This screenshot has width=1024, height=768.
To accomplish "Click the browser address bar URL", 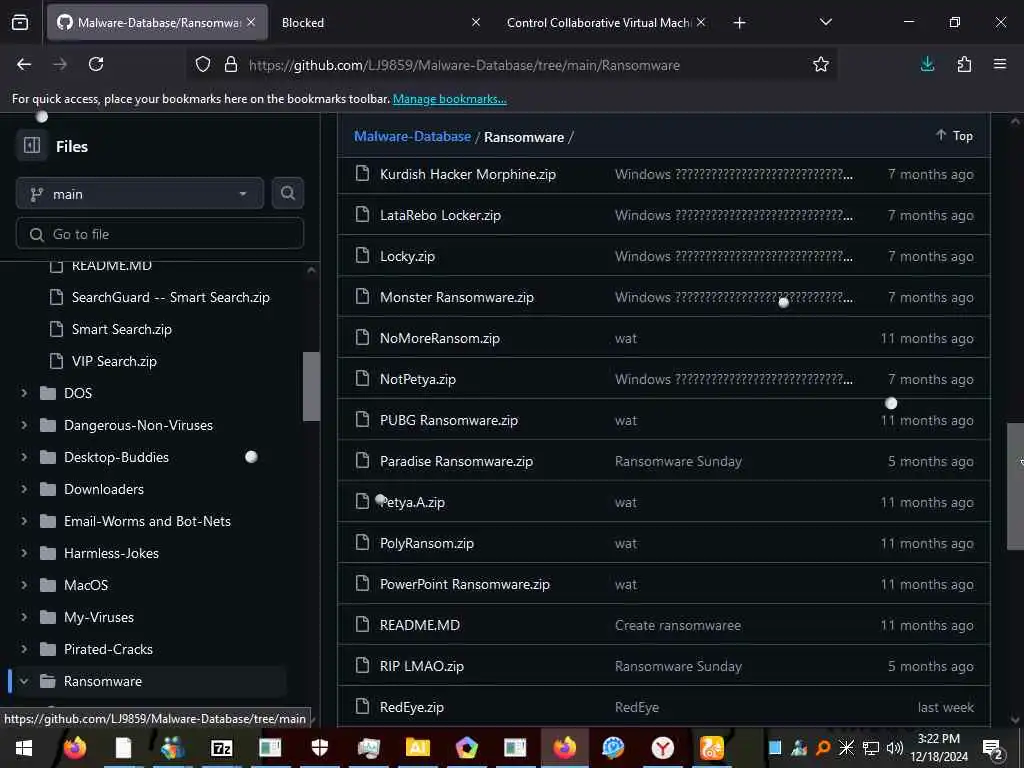I will tap(464, 65).
